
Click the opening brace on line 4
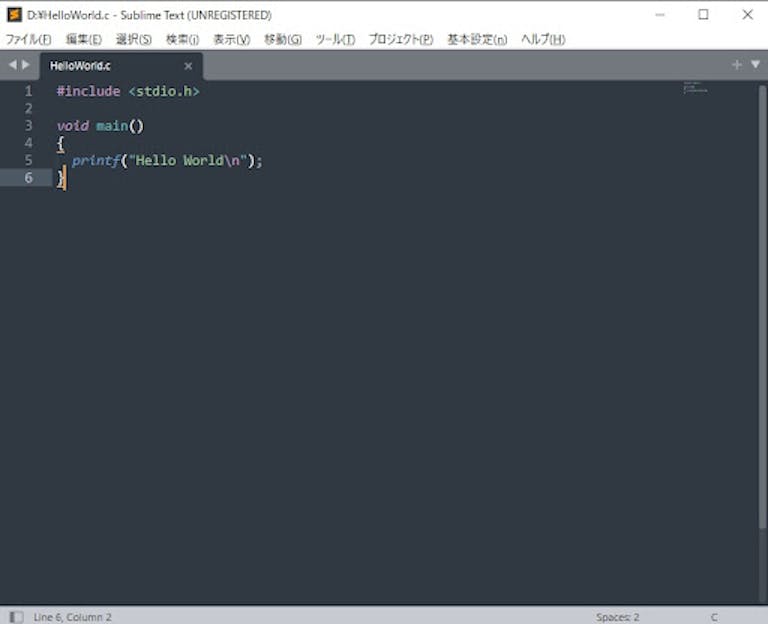pos(60,144)
